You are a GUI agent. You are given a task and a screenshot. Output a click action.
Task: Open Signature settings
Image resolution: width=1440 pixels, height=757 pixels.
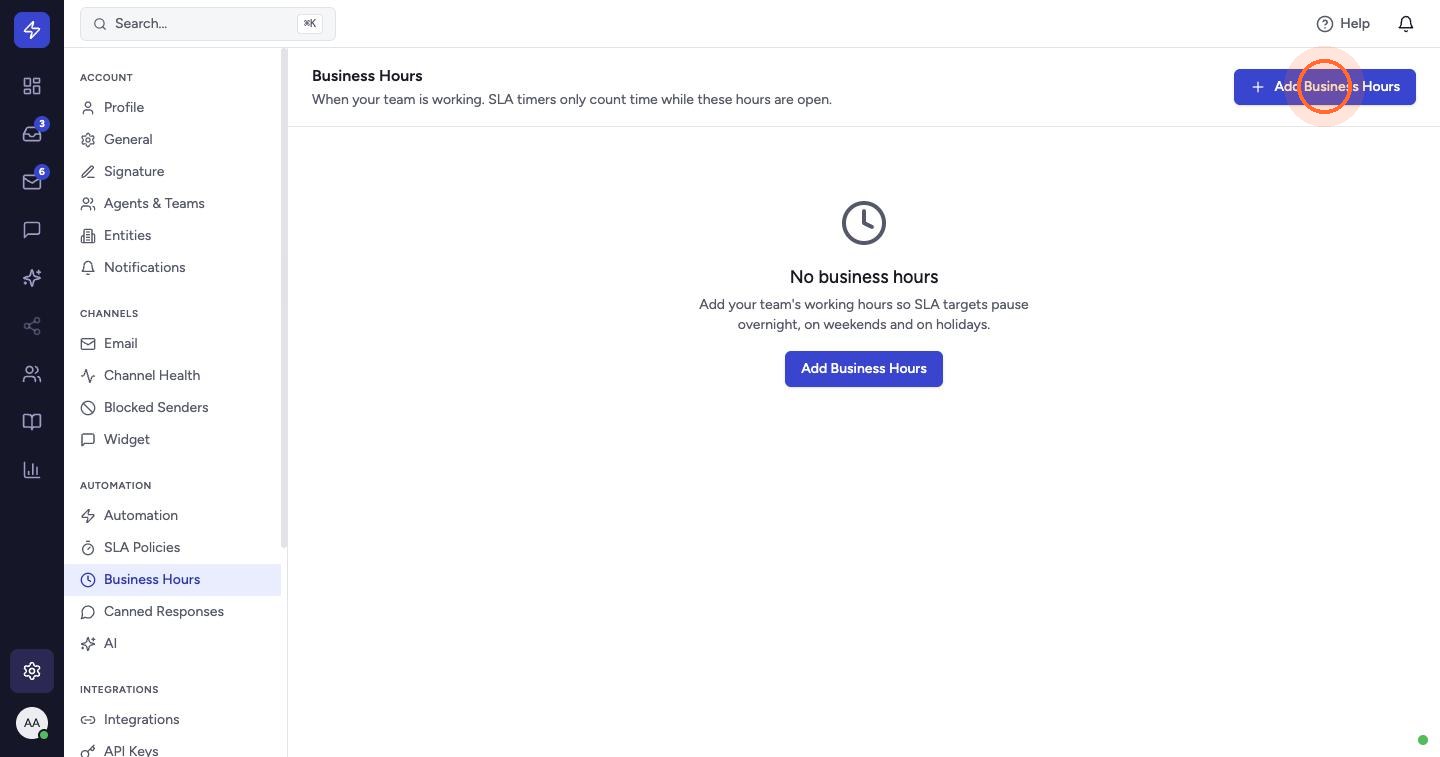172,172
